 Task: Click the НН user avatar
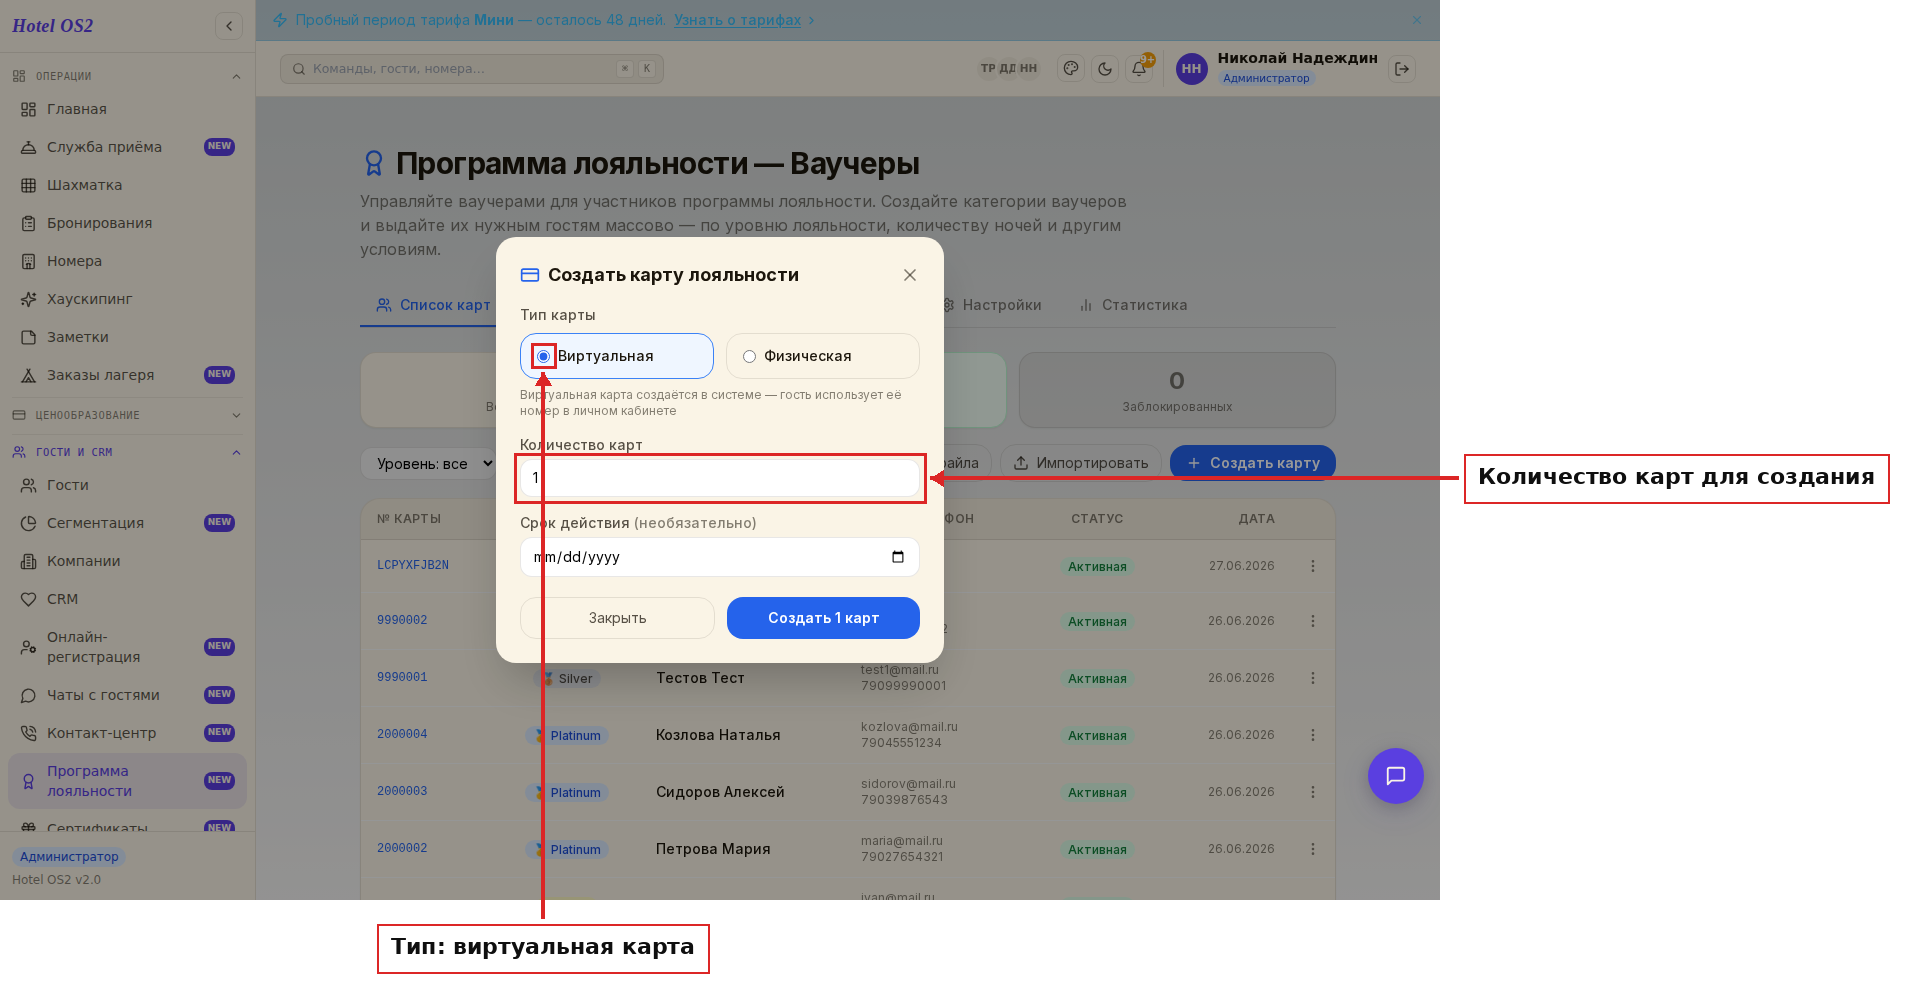tap(1191, 69)
